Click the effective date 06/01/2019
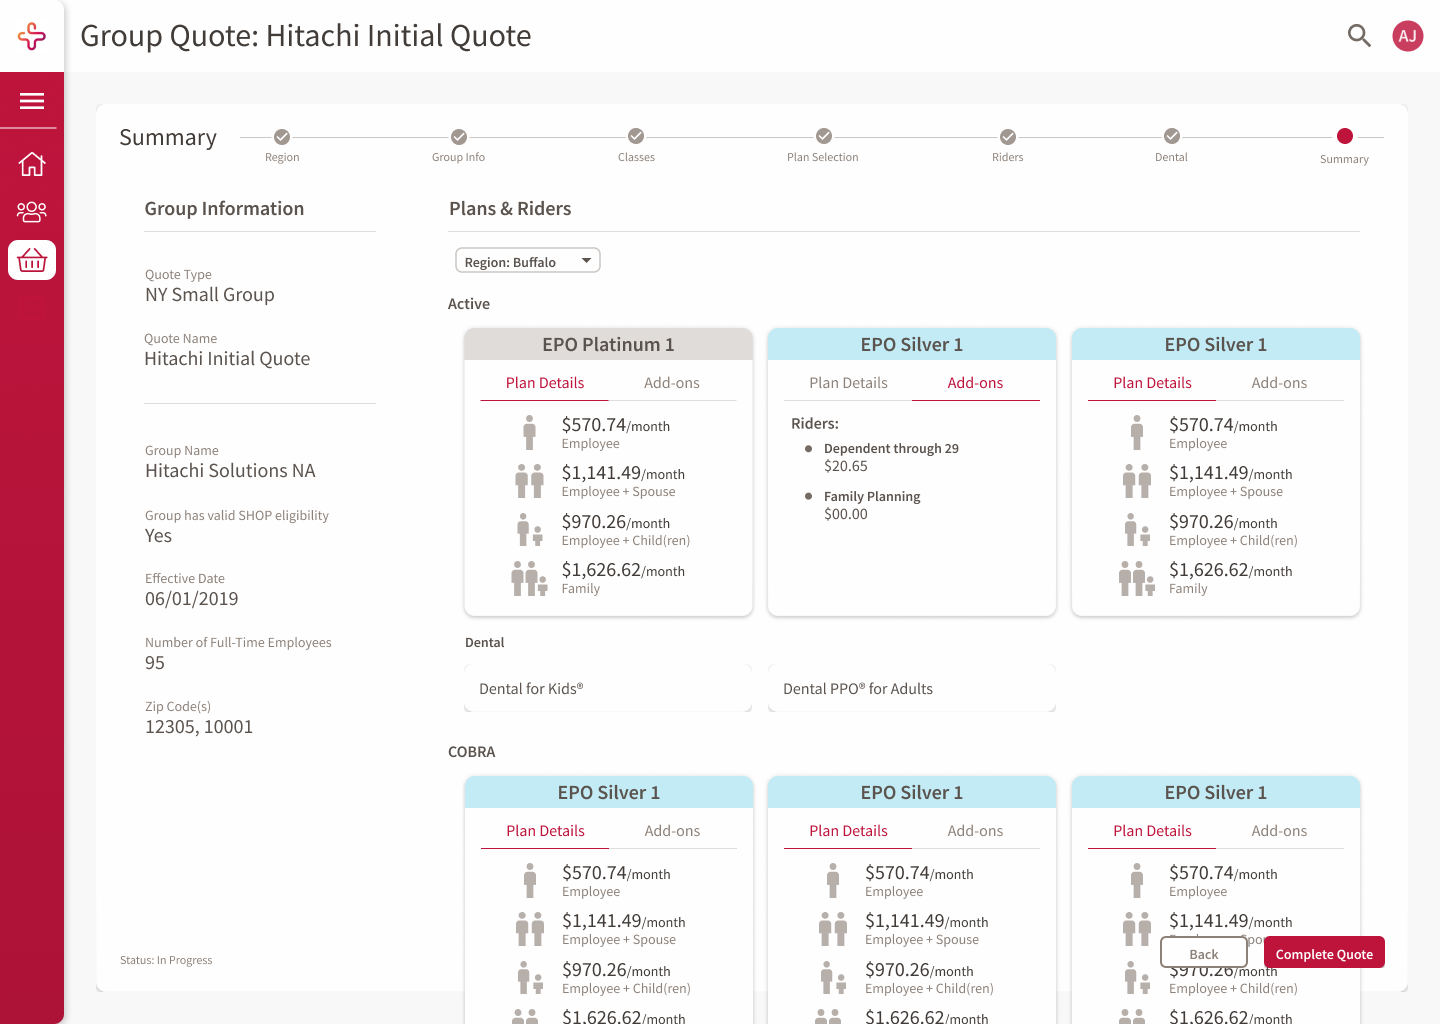The image size is (1440, 1024). (x=192, y=598)
